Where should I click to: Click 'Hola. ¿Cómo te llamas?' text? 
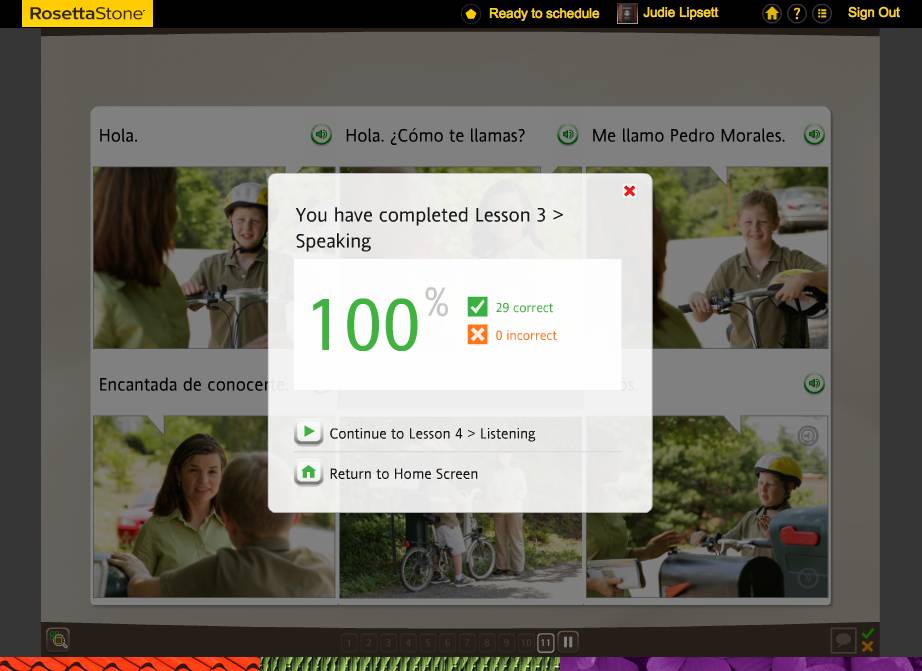tap(435, 136)
